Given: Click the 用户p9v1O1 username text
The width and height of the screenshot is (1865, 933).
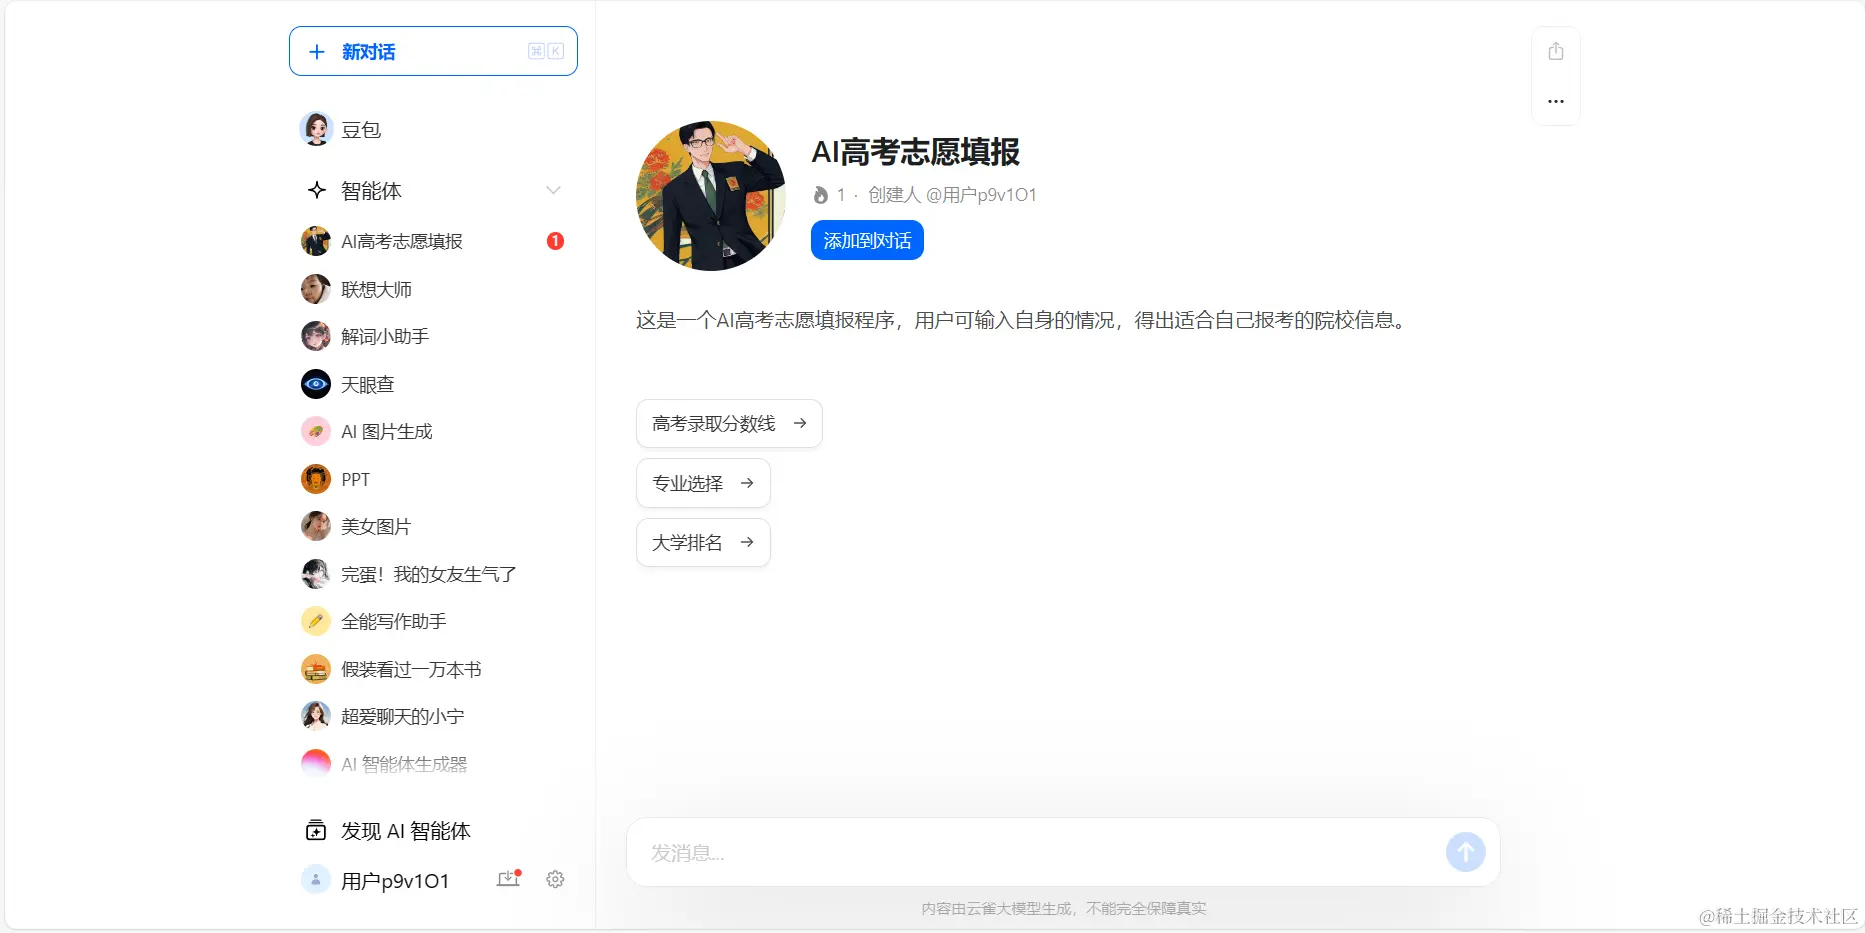Looking at the screenshot, I should (x=395, y=881).
